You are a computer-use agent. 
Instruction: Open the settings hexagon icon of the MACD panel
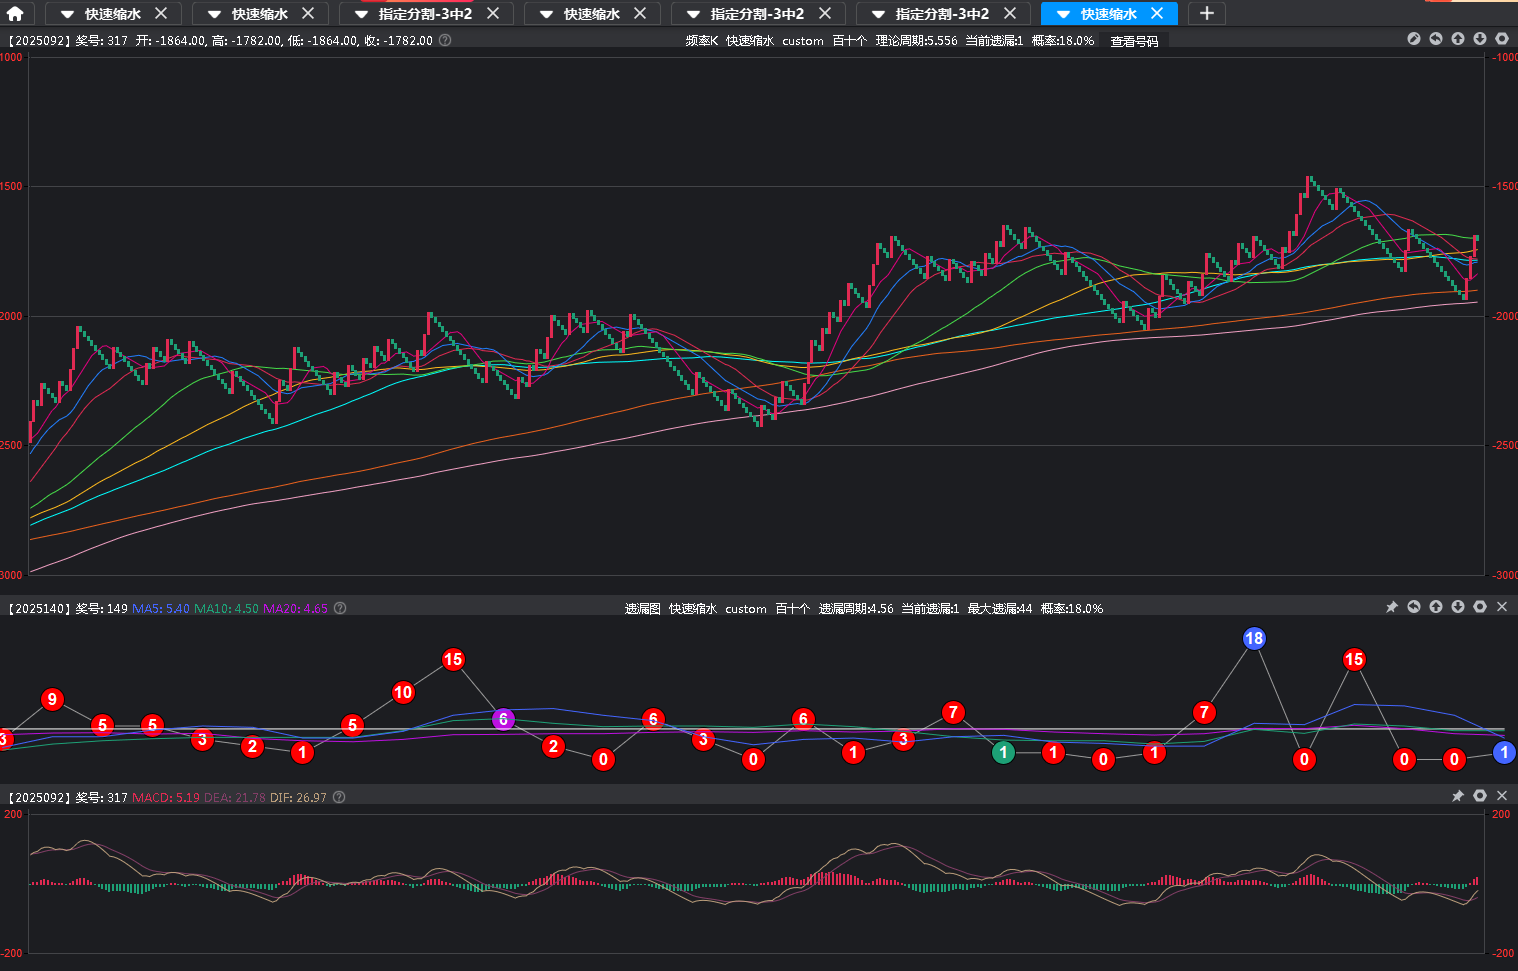(1480, 796)
